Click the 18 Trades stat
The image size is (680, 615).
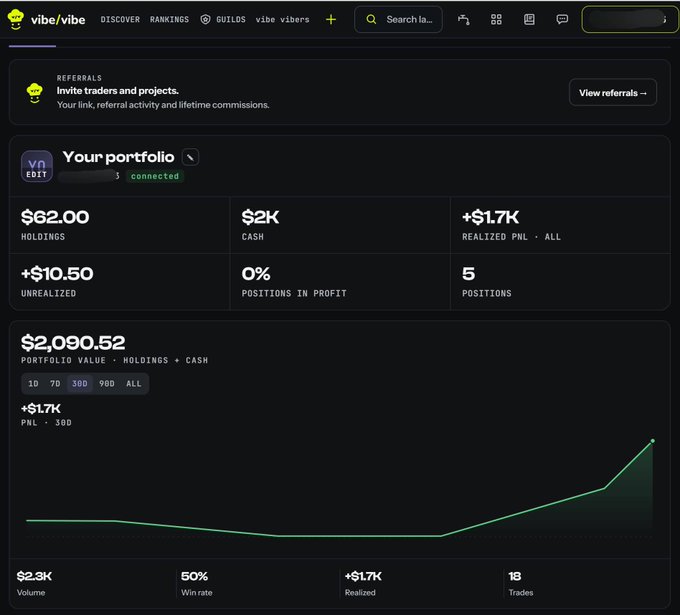[x=515, y=576]
